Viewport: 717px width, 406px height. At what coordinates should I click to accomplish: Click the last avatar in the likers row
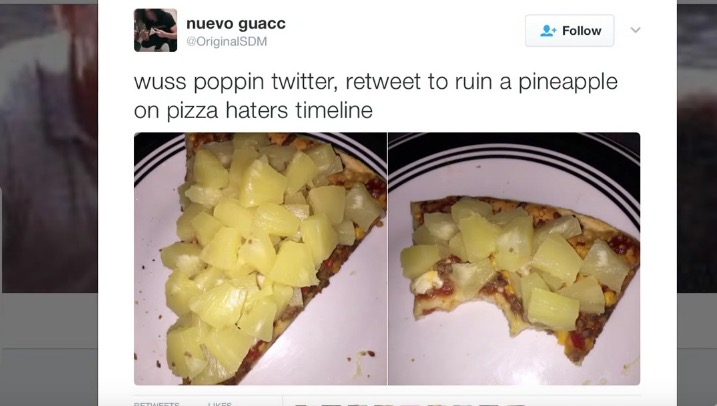click(x=515, y=405)
